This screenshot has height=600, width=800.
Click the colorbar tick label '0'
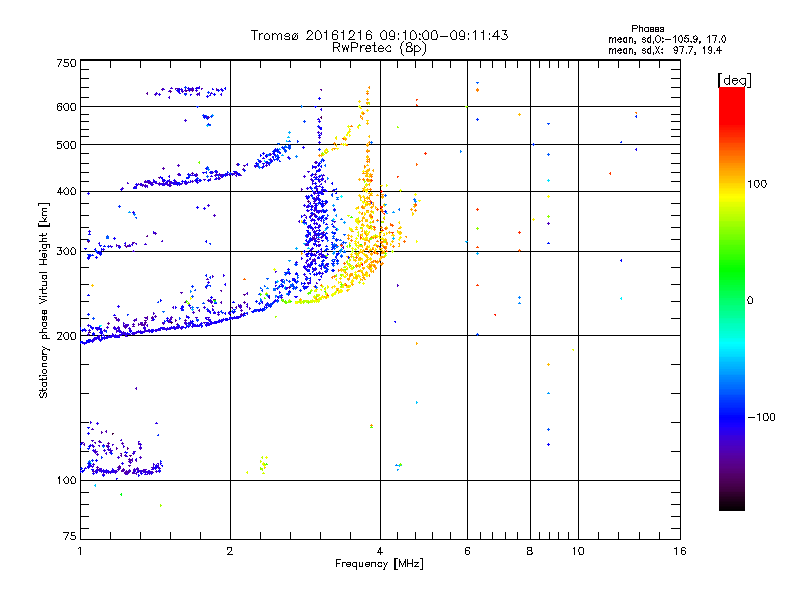(x=750, y=301)
